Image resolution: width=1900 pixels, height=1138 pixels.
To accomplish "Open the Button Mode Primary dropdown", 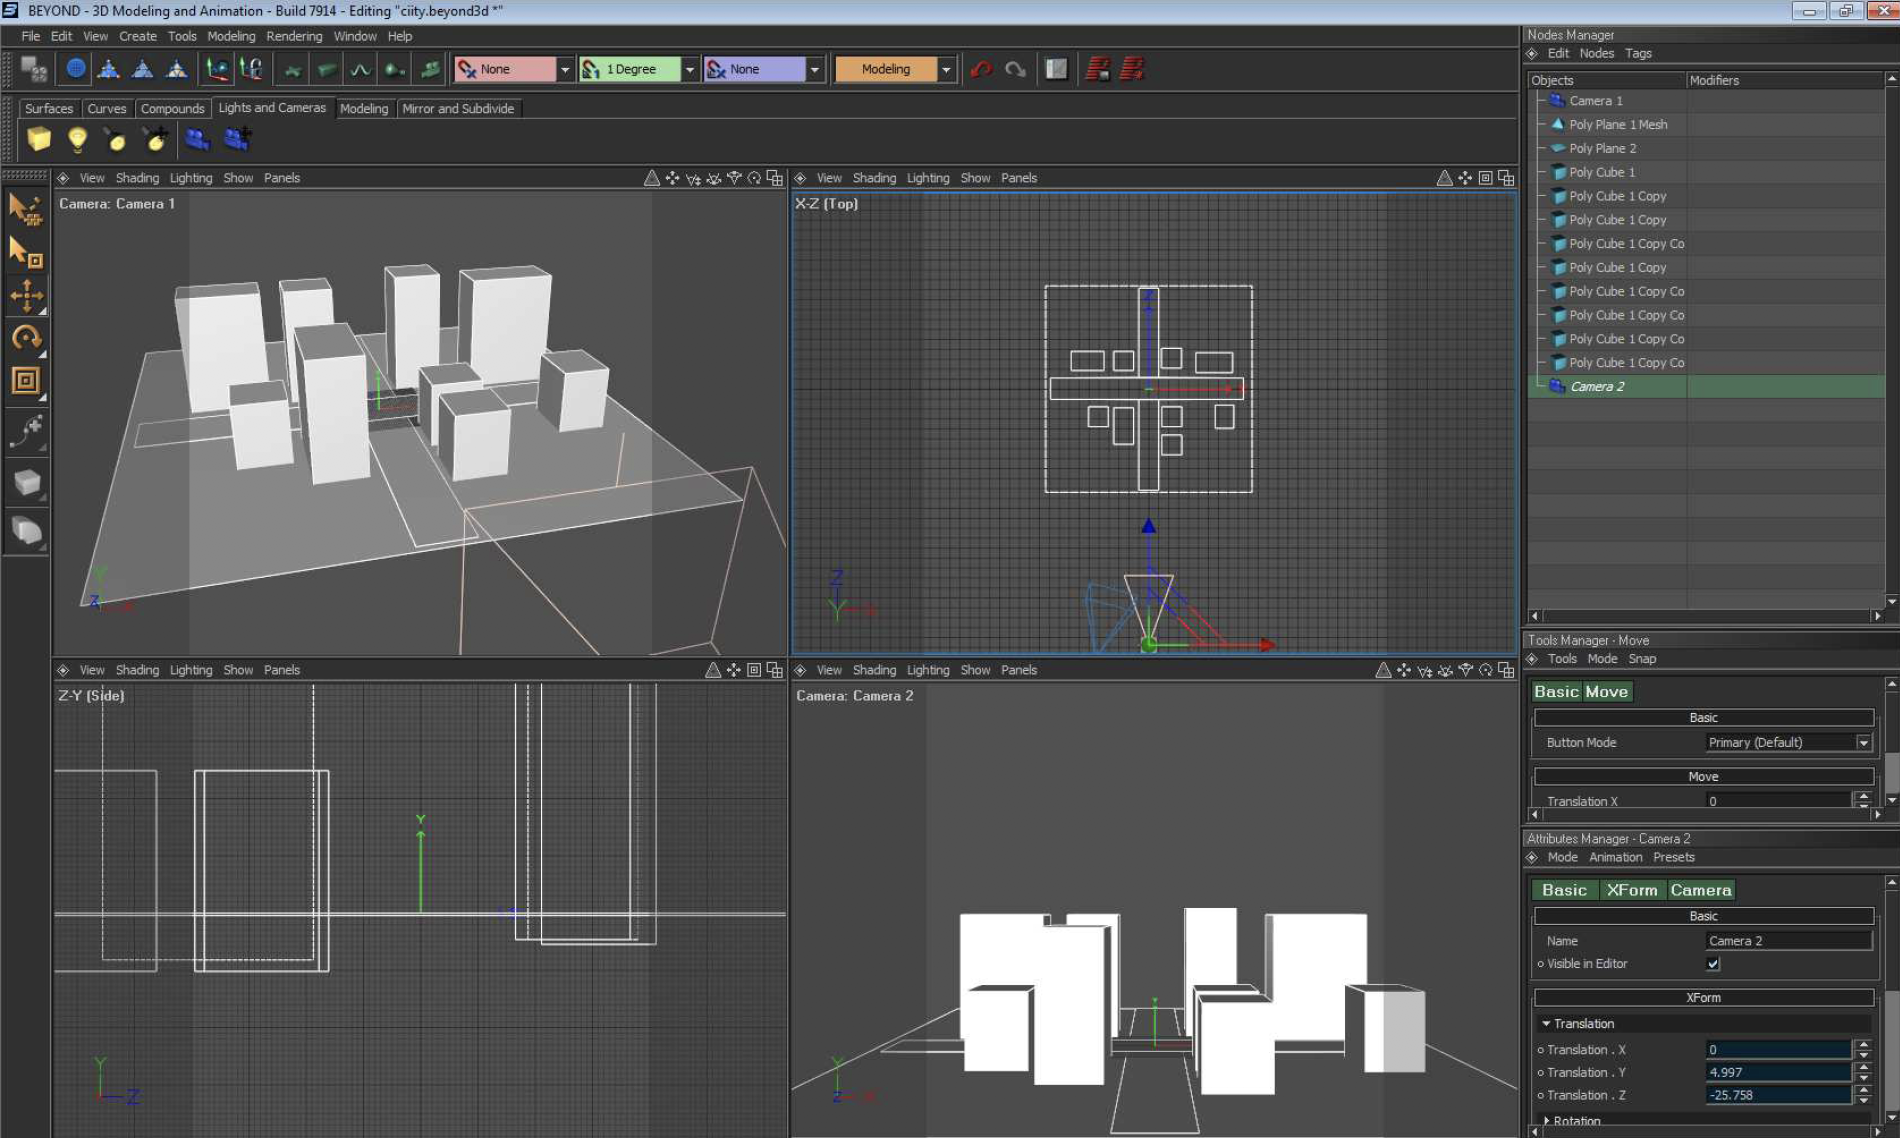I will 1863,743.
